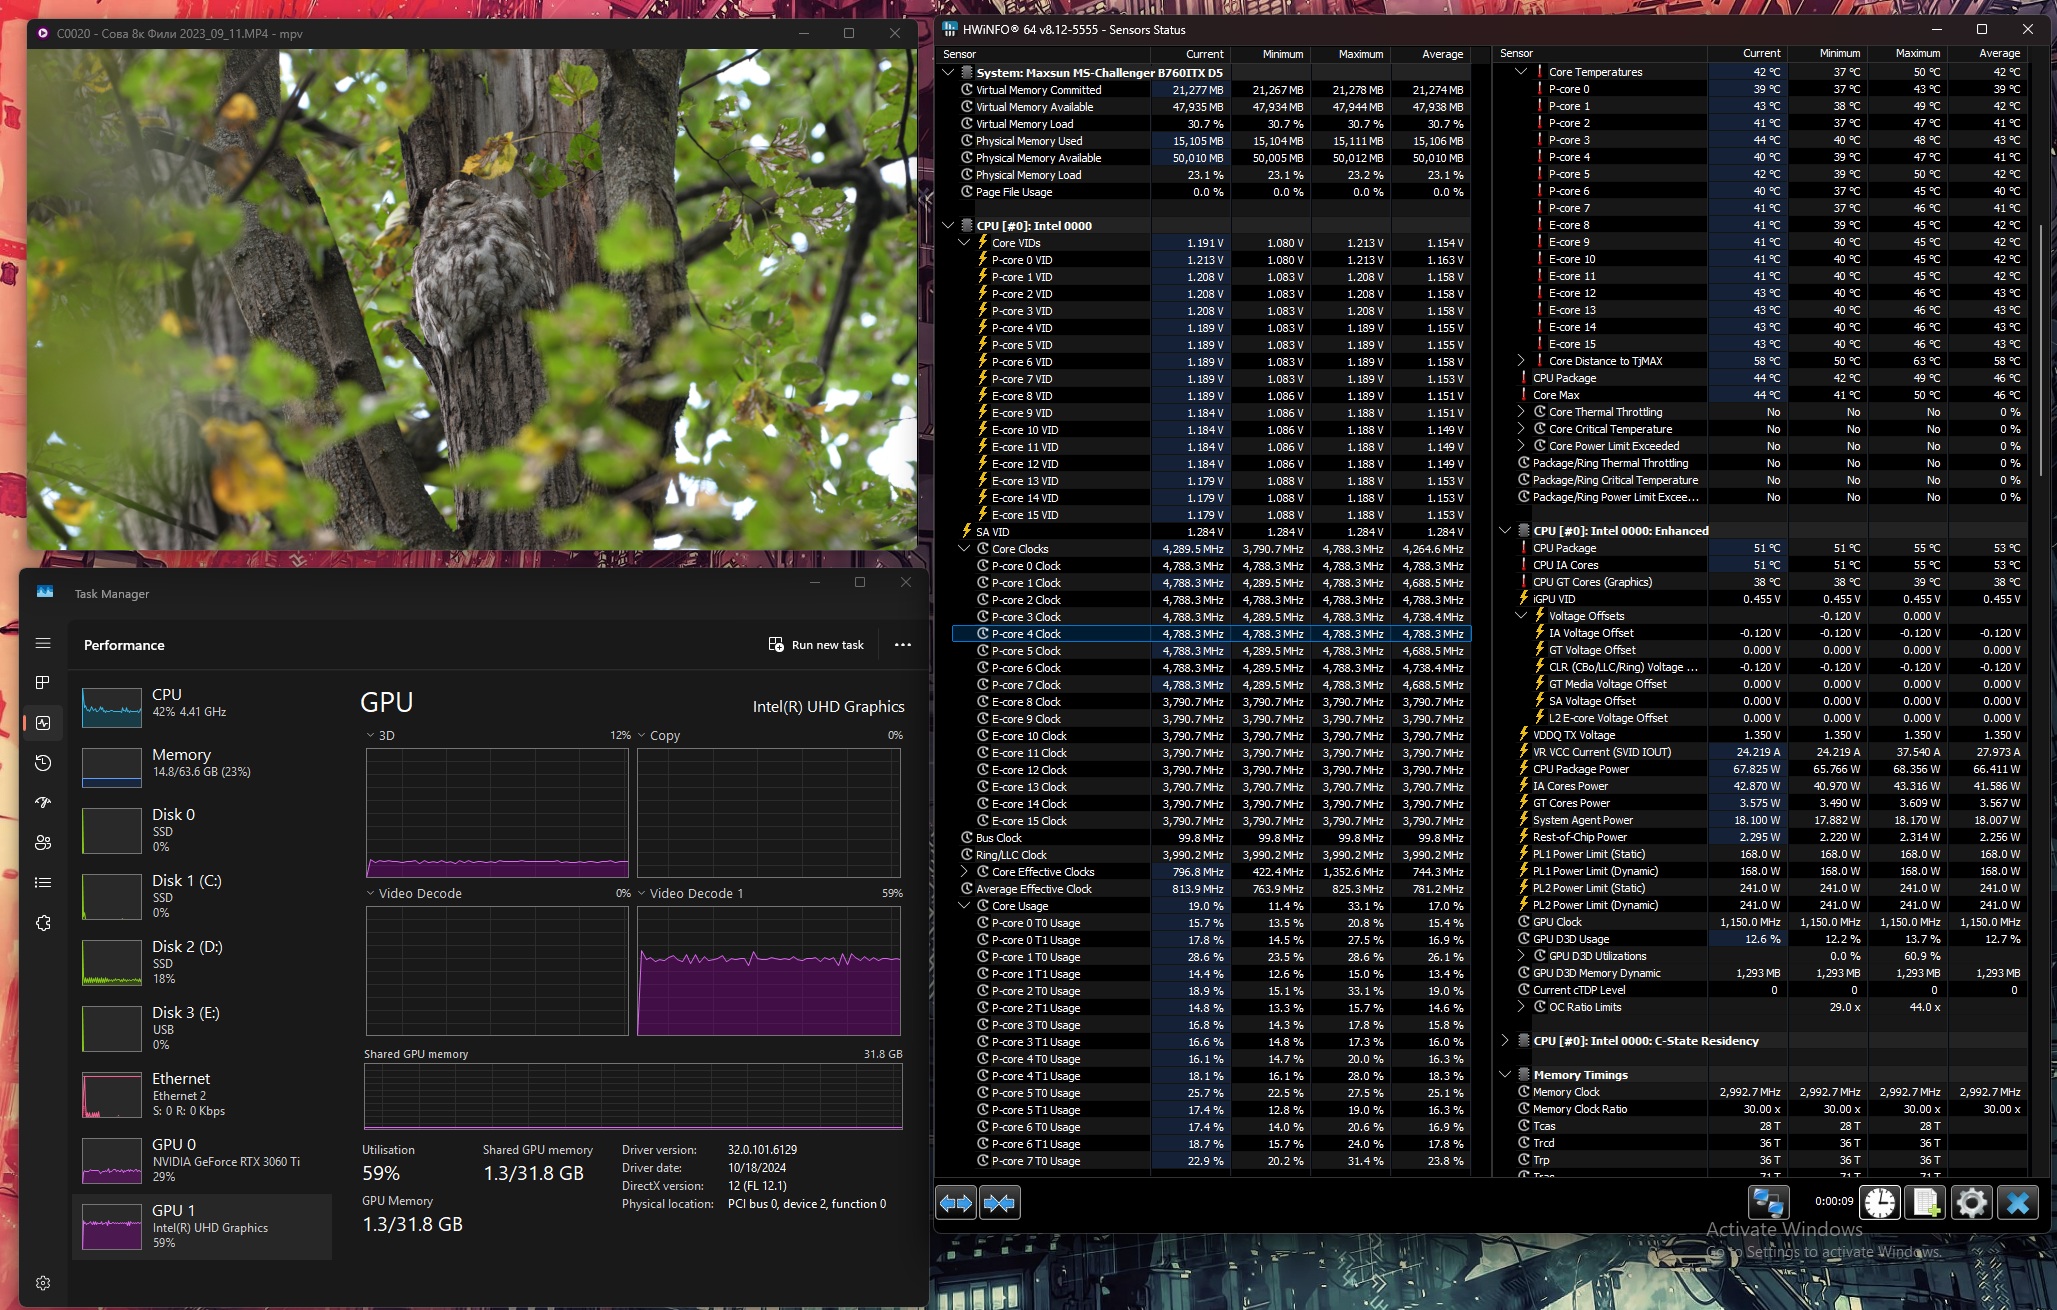Collapse the Core VIDs sensor tree
The width and height of the screenshot is (2057, 1310).
[x=964, y=243]
